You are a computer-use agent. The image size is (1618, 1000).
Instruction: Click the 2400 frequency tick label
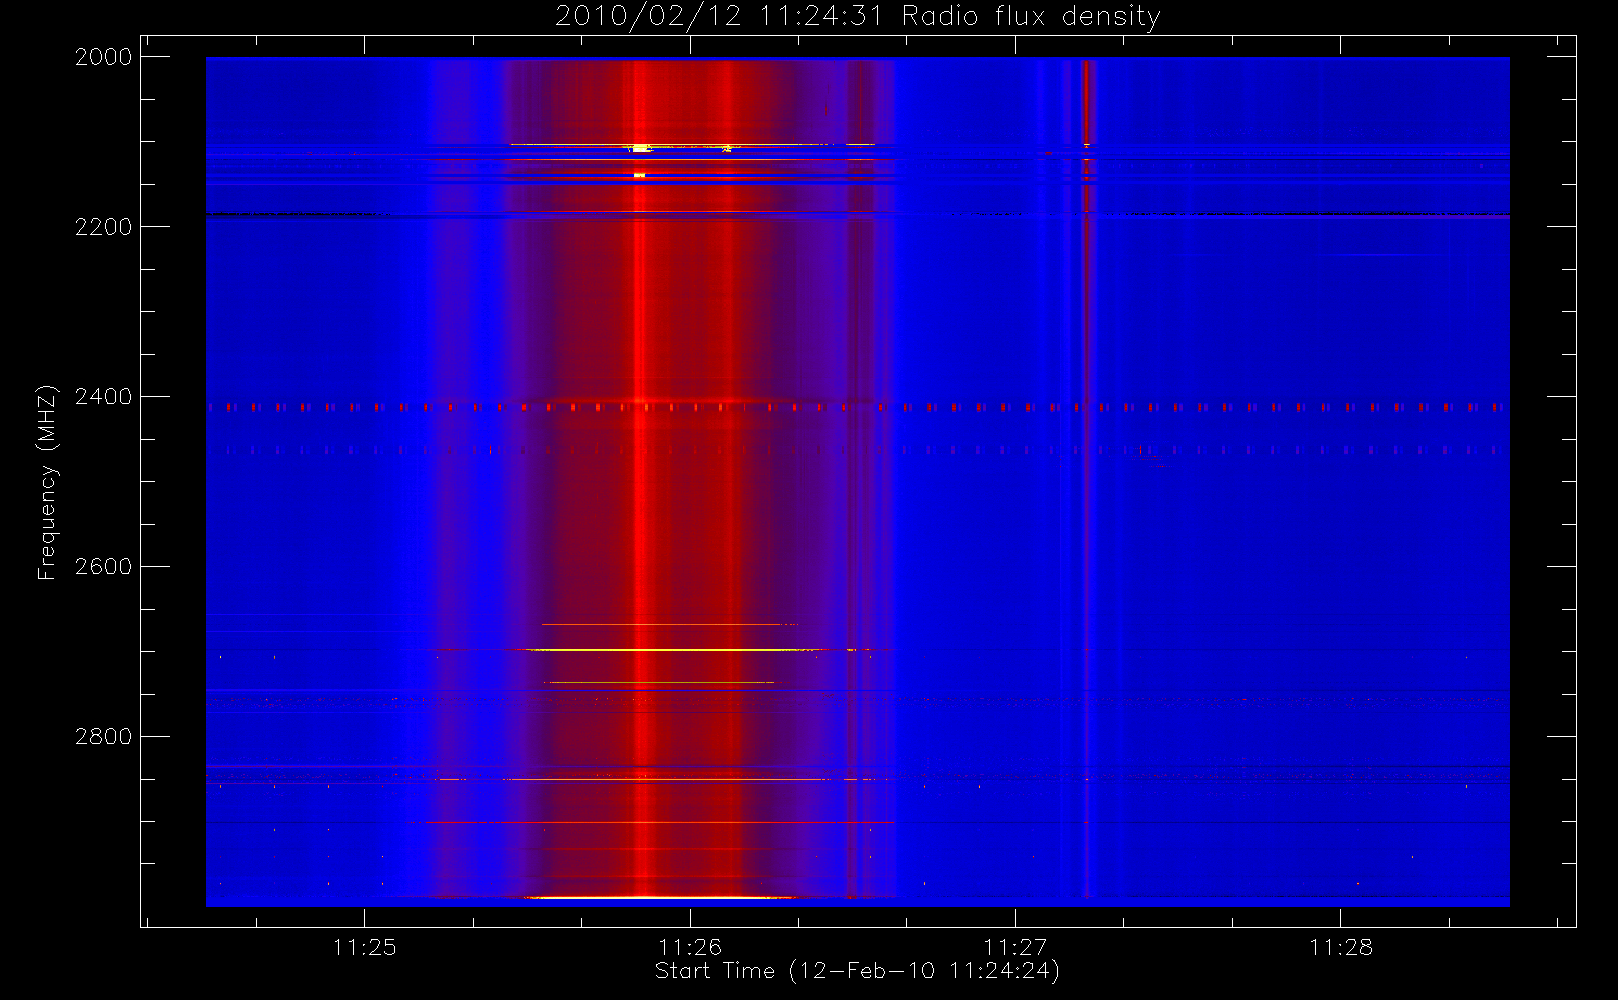pyautogui.click(x=104, y=397)
